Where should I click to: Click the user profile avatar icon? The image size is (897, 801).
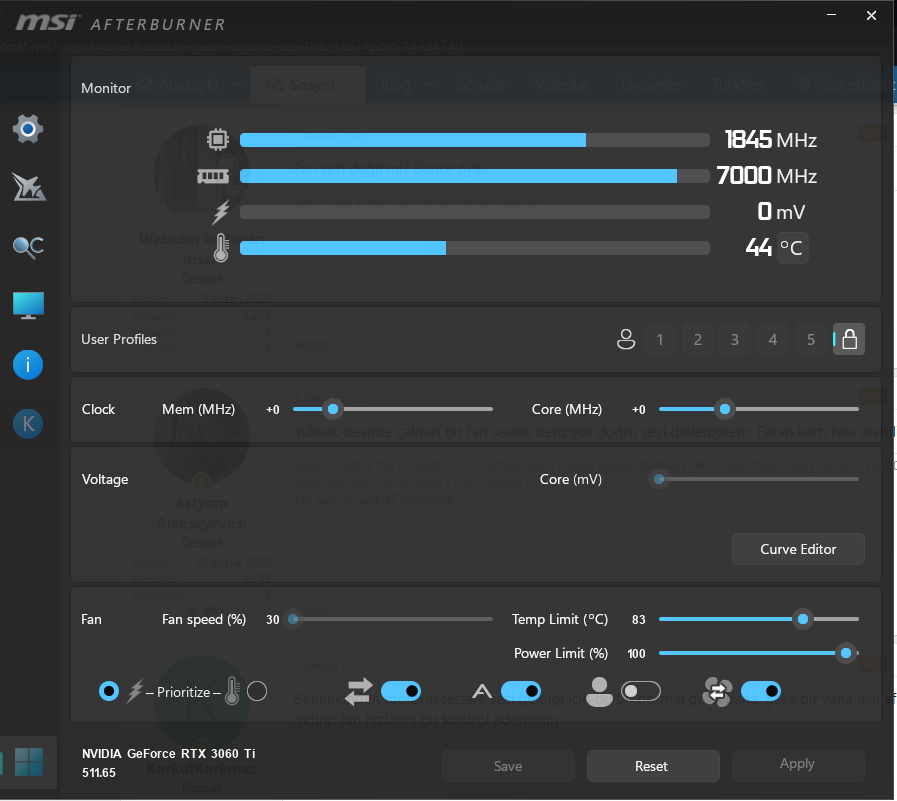coord(626,339)
